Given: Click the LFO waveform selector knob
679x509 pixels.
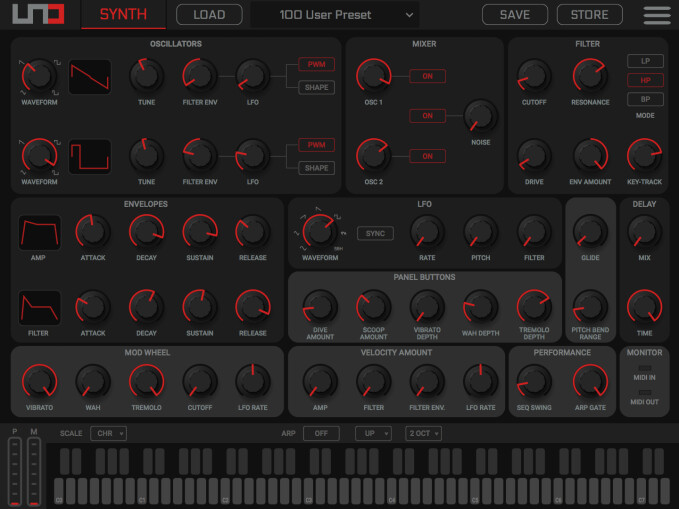Looking at the screenshot, I should pos(319,232).
